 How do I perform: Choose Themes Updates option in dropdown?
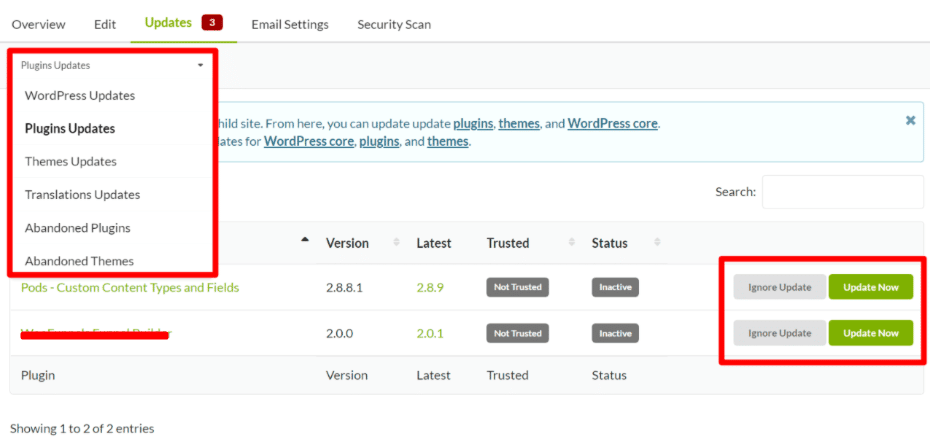[71, 162]
